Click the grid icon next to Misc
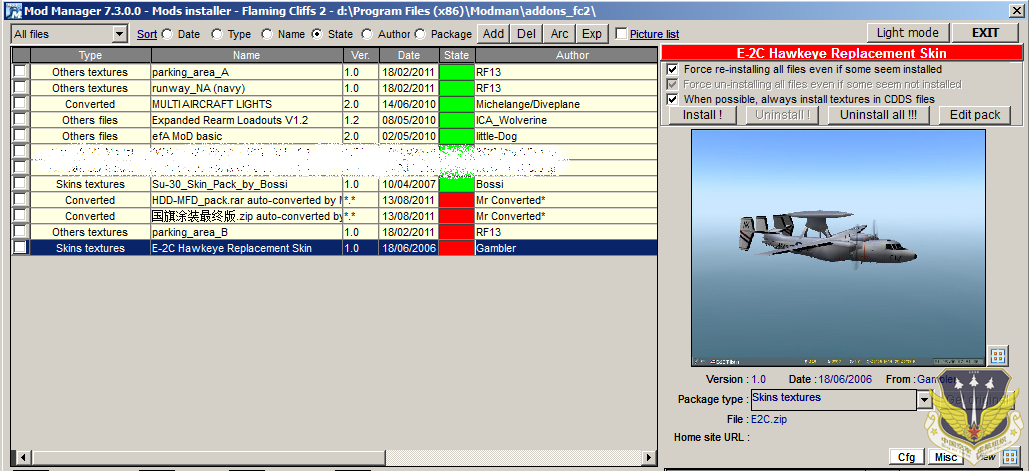This screenshot has height=471, width=1029. pyautogui.click(x=1011, y=457)
